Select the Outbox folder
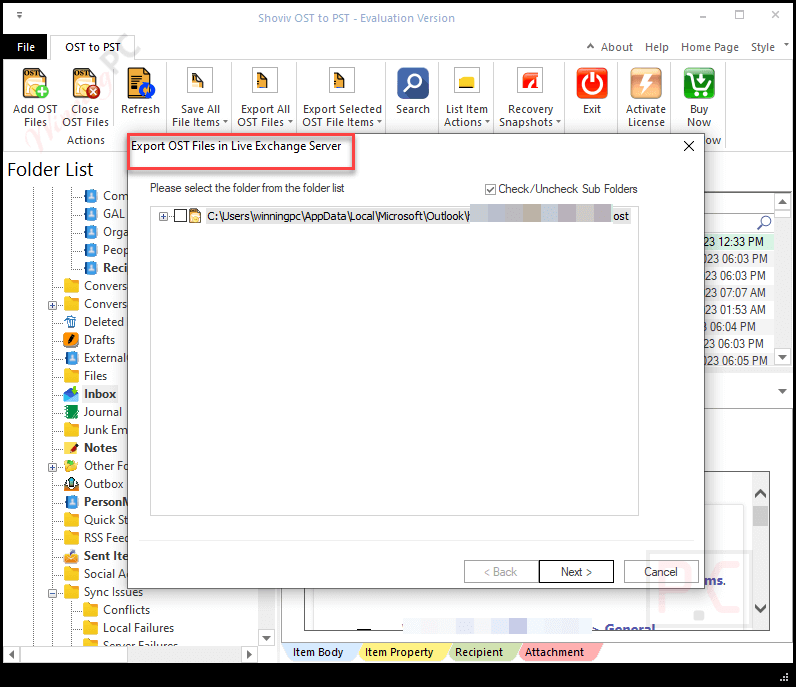Screen dimensions: 797x688 pyautogui.click(x=104, y=484)
